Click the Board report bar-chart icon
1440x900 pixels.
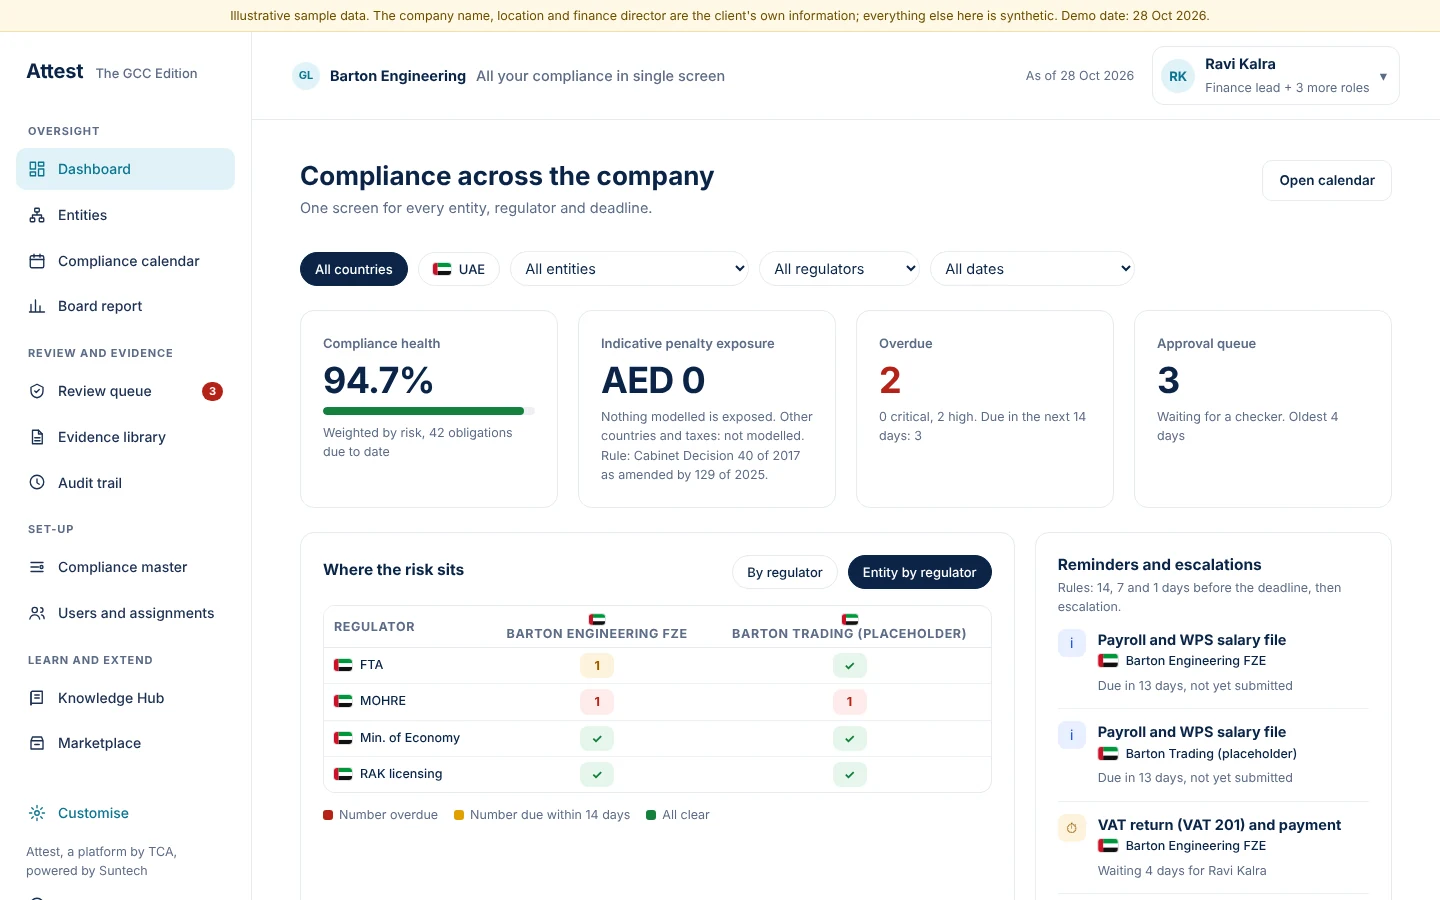point(37,306)
